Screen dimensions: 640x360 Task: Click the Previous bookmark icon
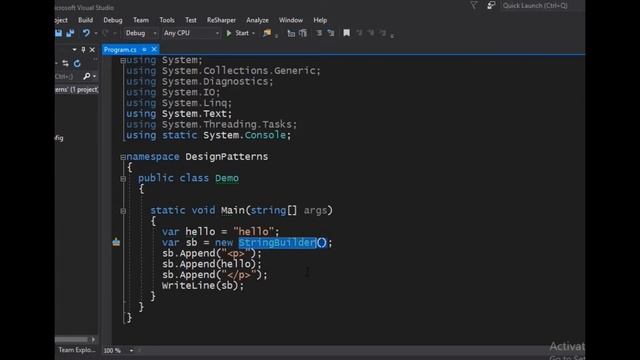(359, 33)
